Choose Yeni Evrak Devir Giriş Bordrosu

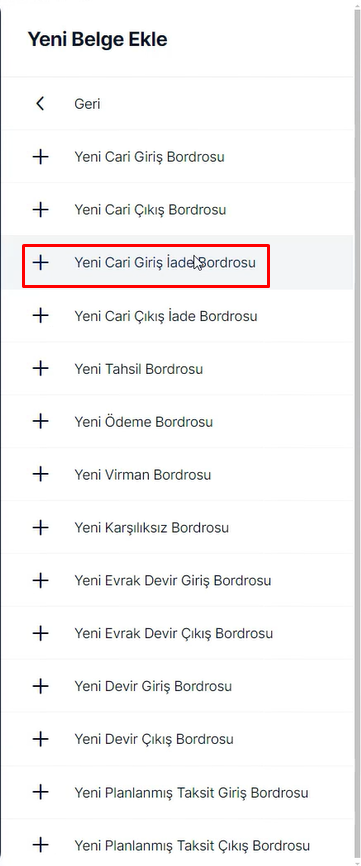pos(177,580)
